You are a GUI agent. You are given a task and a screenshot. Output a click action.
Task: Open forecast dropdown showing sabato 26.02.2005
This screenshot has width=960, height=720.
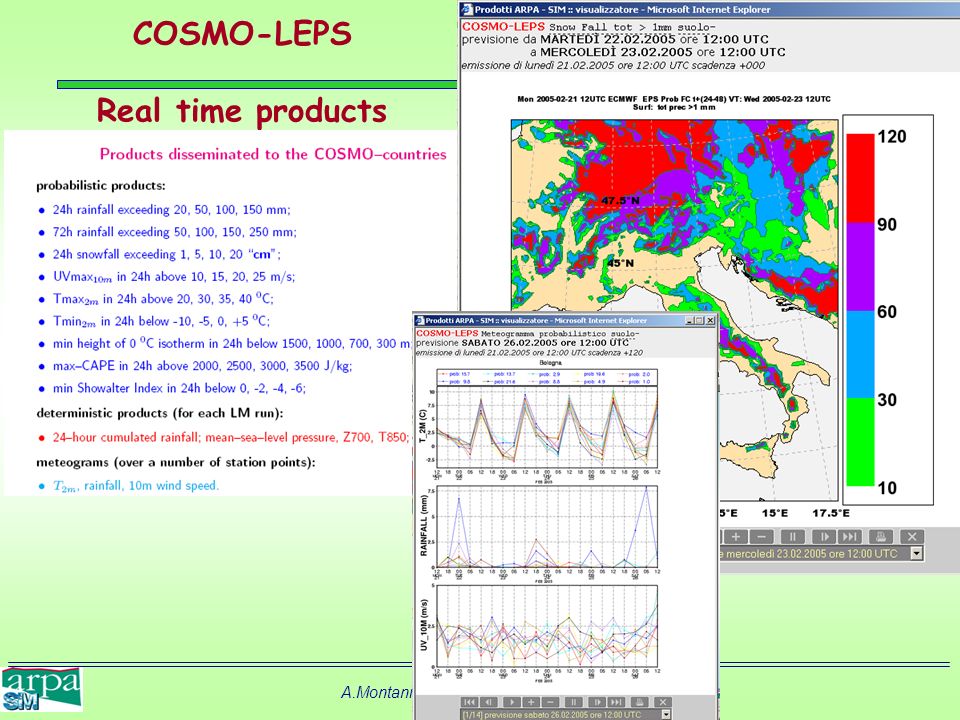pos(666,714)
